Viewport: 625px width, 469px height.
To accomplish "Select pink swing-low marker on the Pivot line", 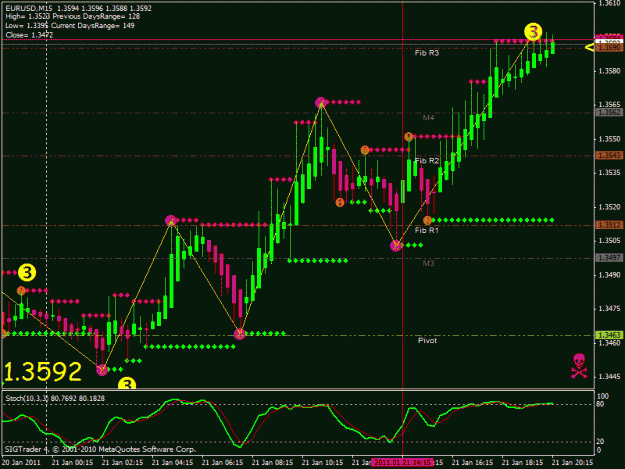I will click(x=239, y=334).
